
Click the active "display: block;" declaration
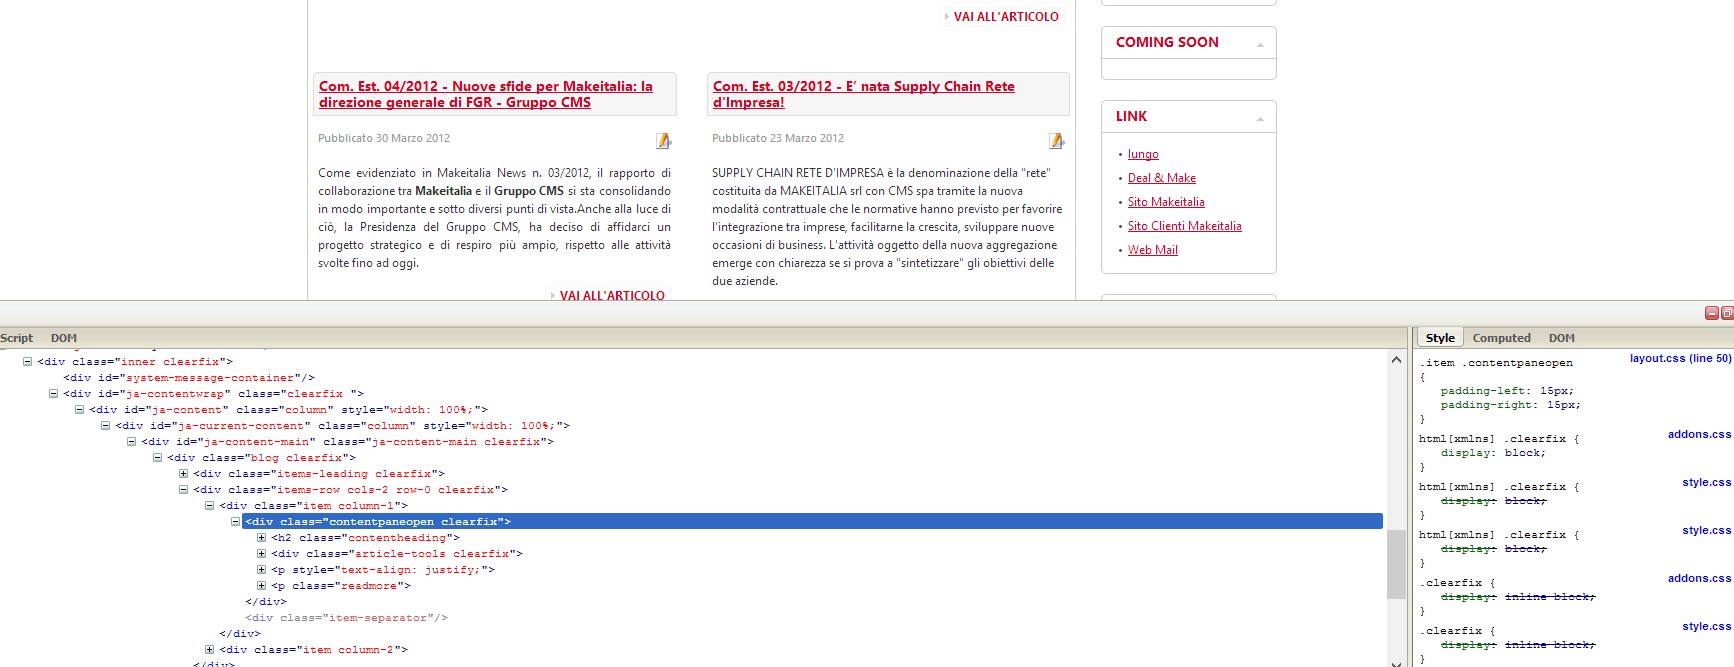click(1493, 453)
